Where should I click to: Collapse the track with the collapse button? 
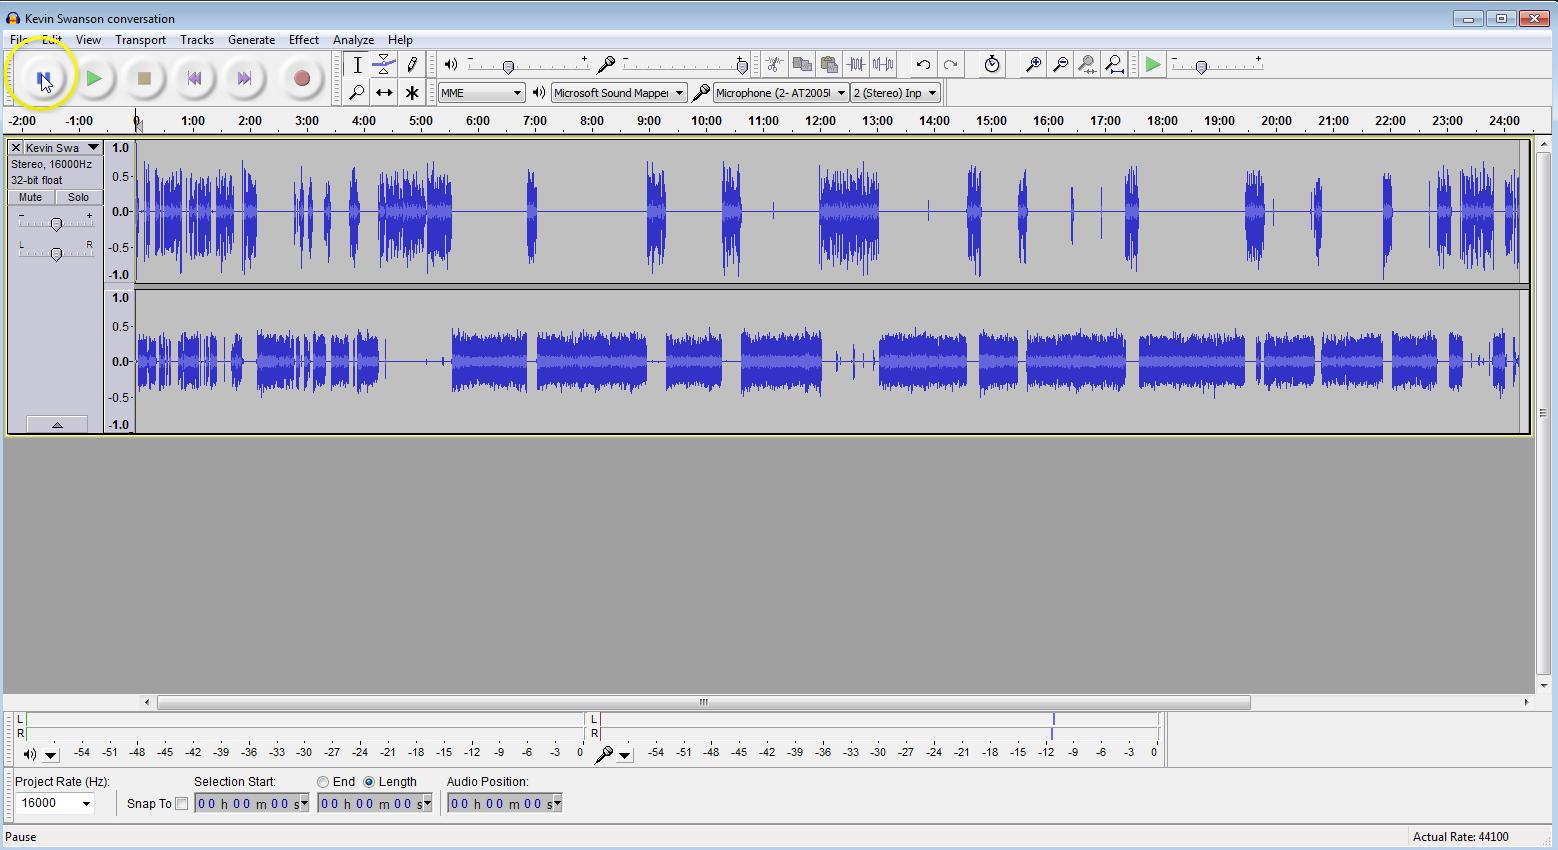[56, 424]
